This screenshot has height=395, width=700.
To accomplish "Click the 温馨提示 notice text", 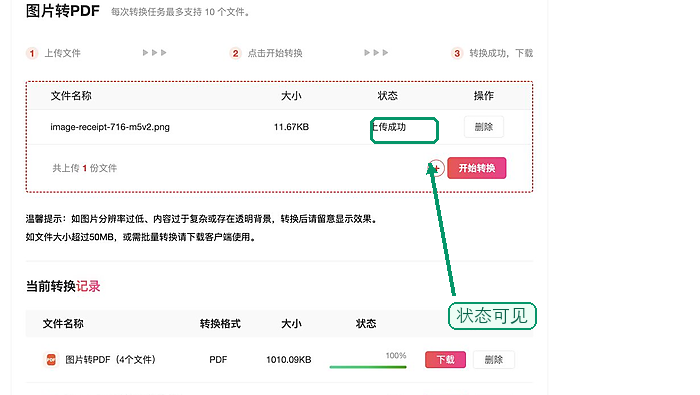I will pos(201,219).
